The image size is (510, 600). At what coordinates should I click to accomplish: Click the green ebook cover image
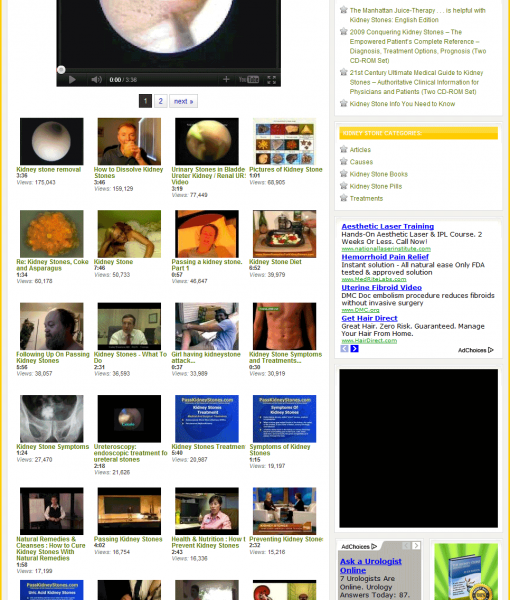coord(466,572)
